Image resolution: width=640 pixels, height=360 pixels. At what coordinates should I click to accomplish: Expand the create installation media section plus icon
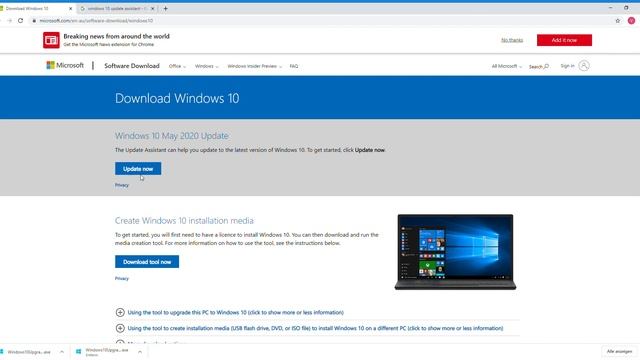pos(120,328)
